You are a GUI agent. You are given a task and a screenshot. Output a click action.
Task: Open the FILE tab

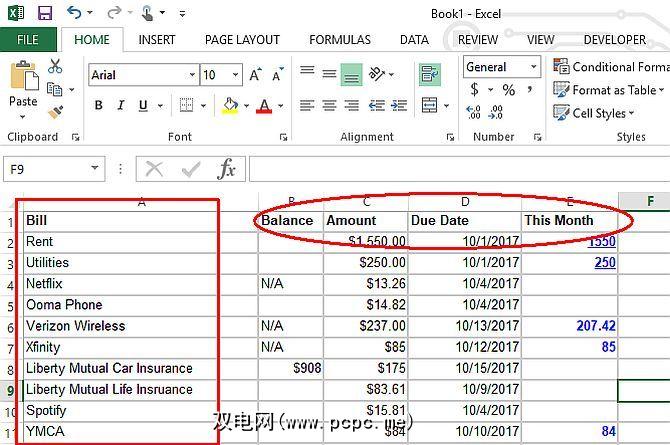coord(28,40)
